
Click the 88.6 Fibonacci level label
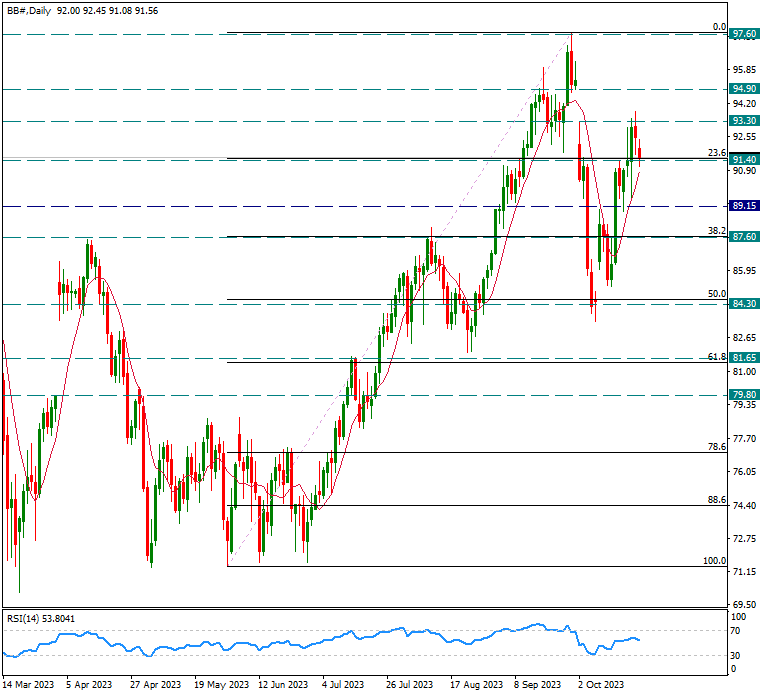click(x=717, y=500)
